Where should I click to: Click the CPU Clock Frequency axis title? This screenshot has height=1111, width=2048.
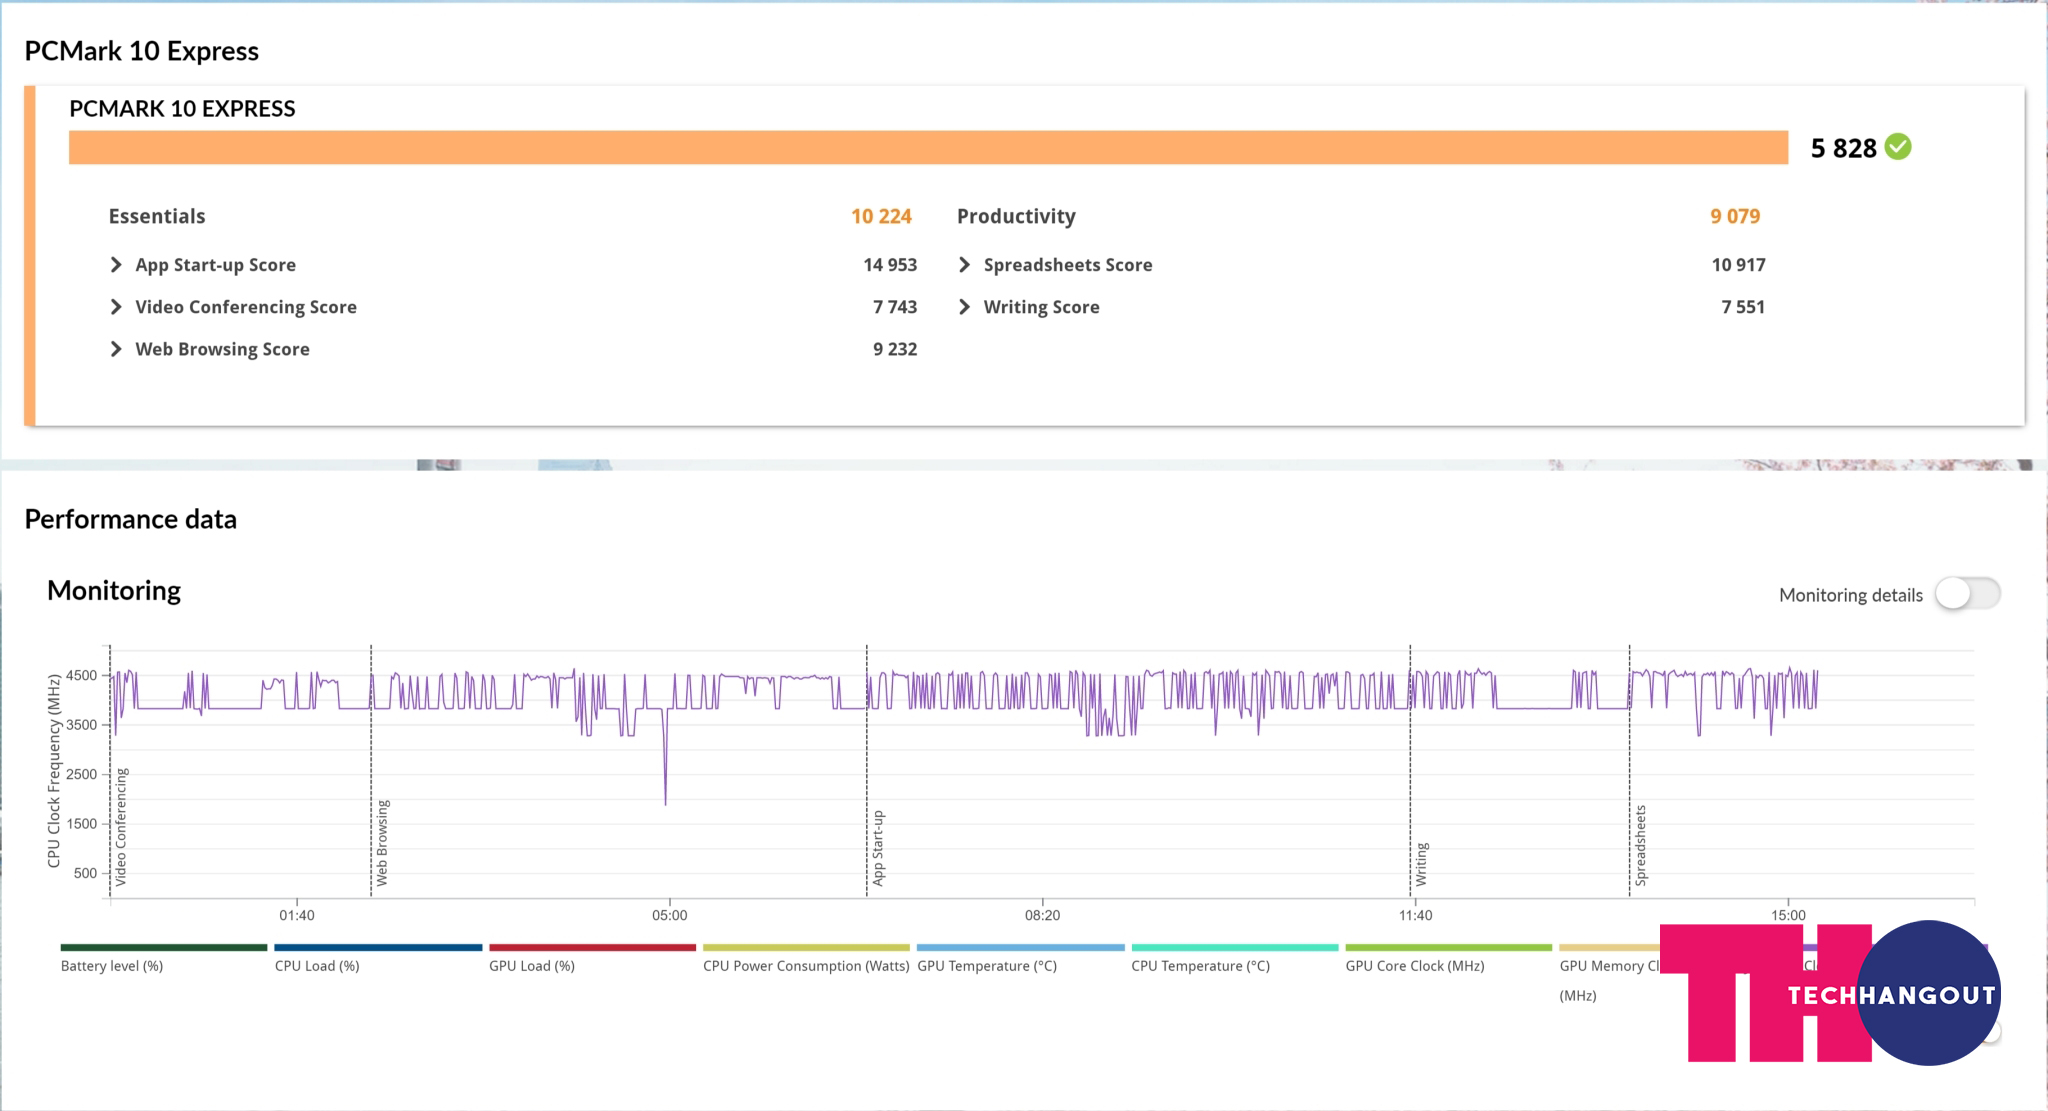pos(54,771)
